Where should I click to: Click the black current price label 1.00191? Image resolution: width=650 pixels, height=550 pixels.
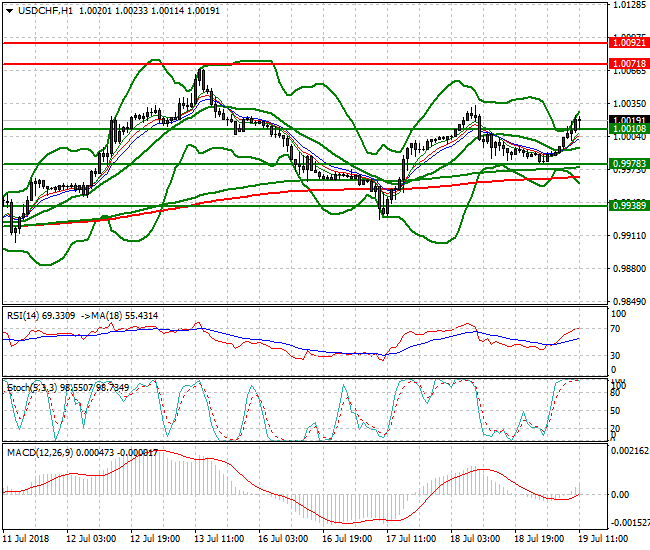pyautogui.click(x=629, y=120)
